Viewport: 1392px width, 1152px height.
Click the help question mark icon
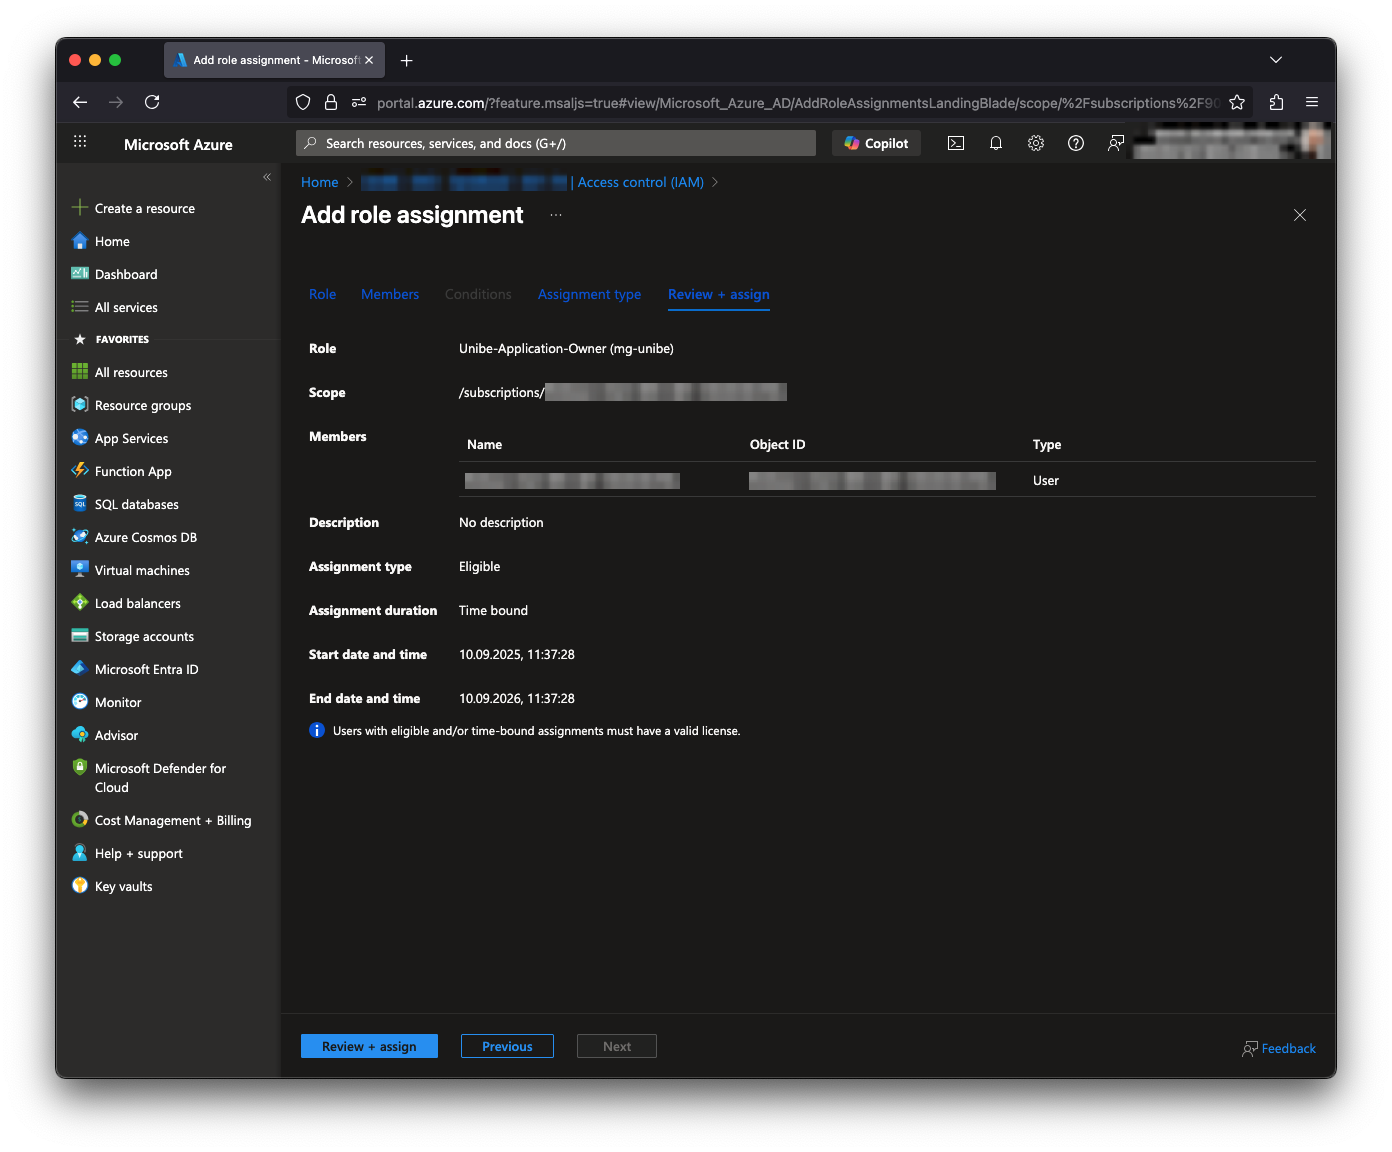[x=1076, y=143]
